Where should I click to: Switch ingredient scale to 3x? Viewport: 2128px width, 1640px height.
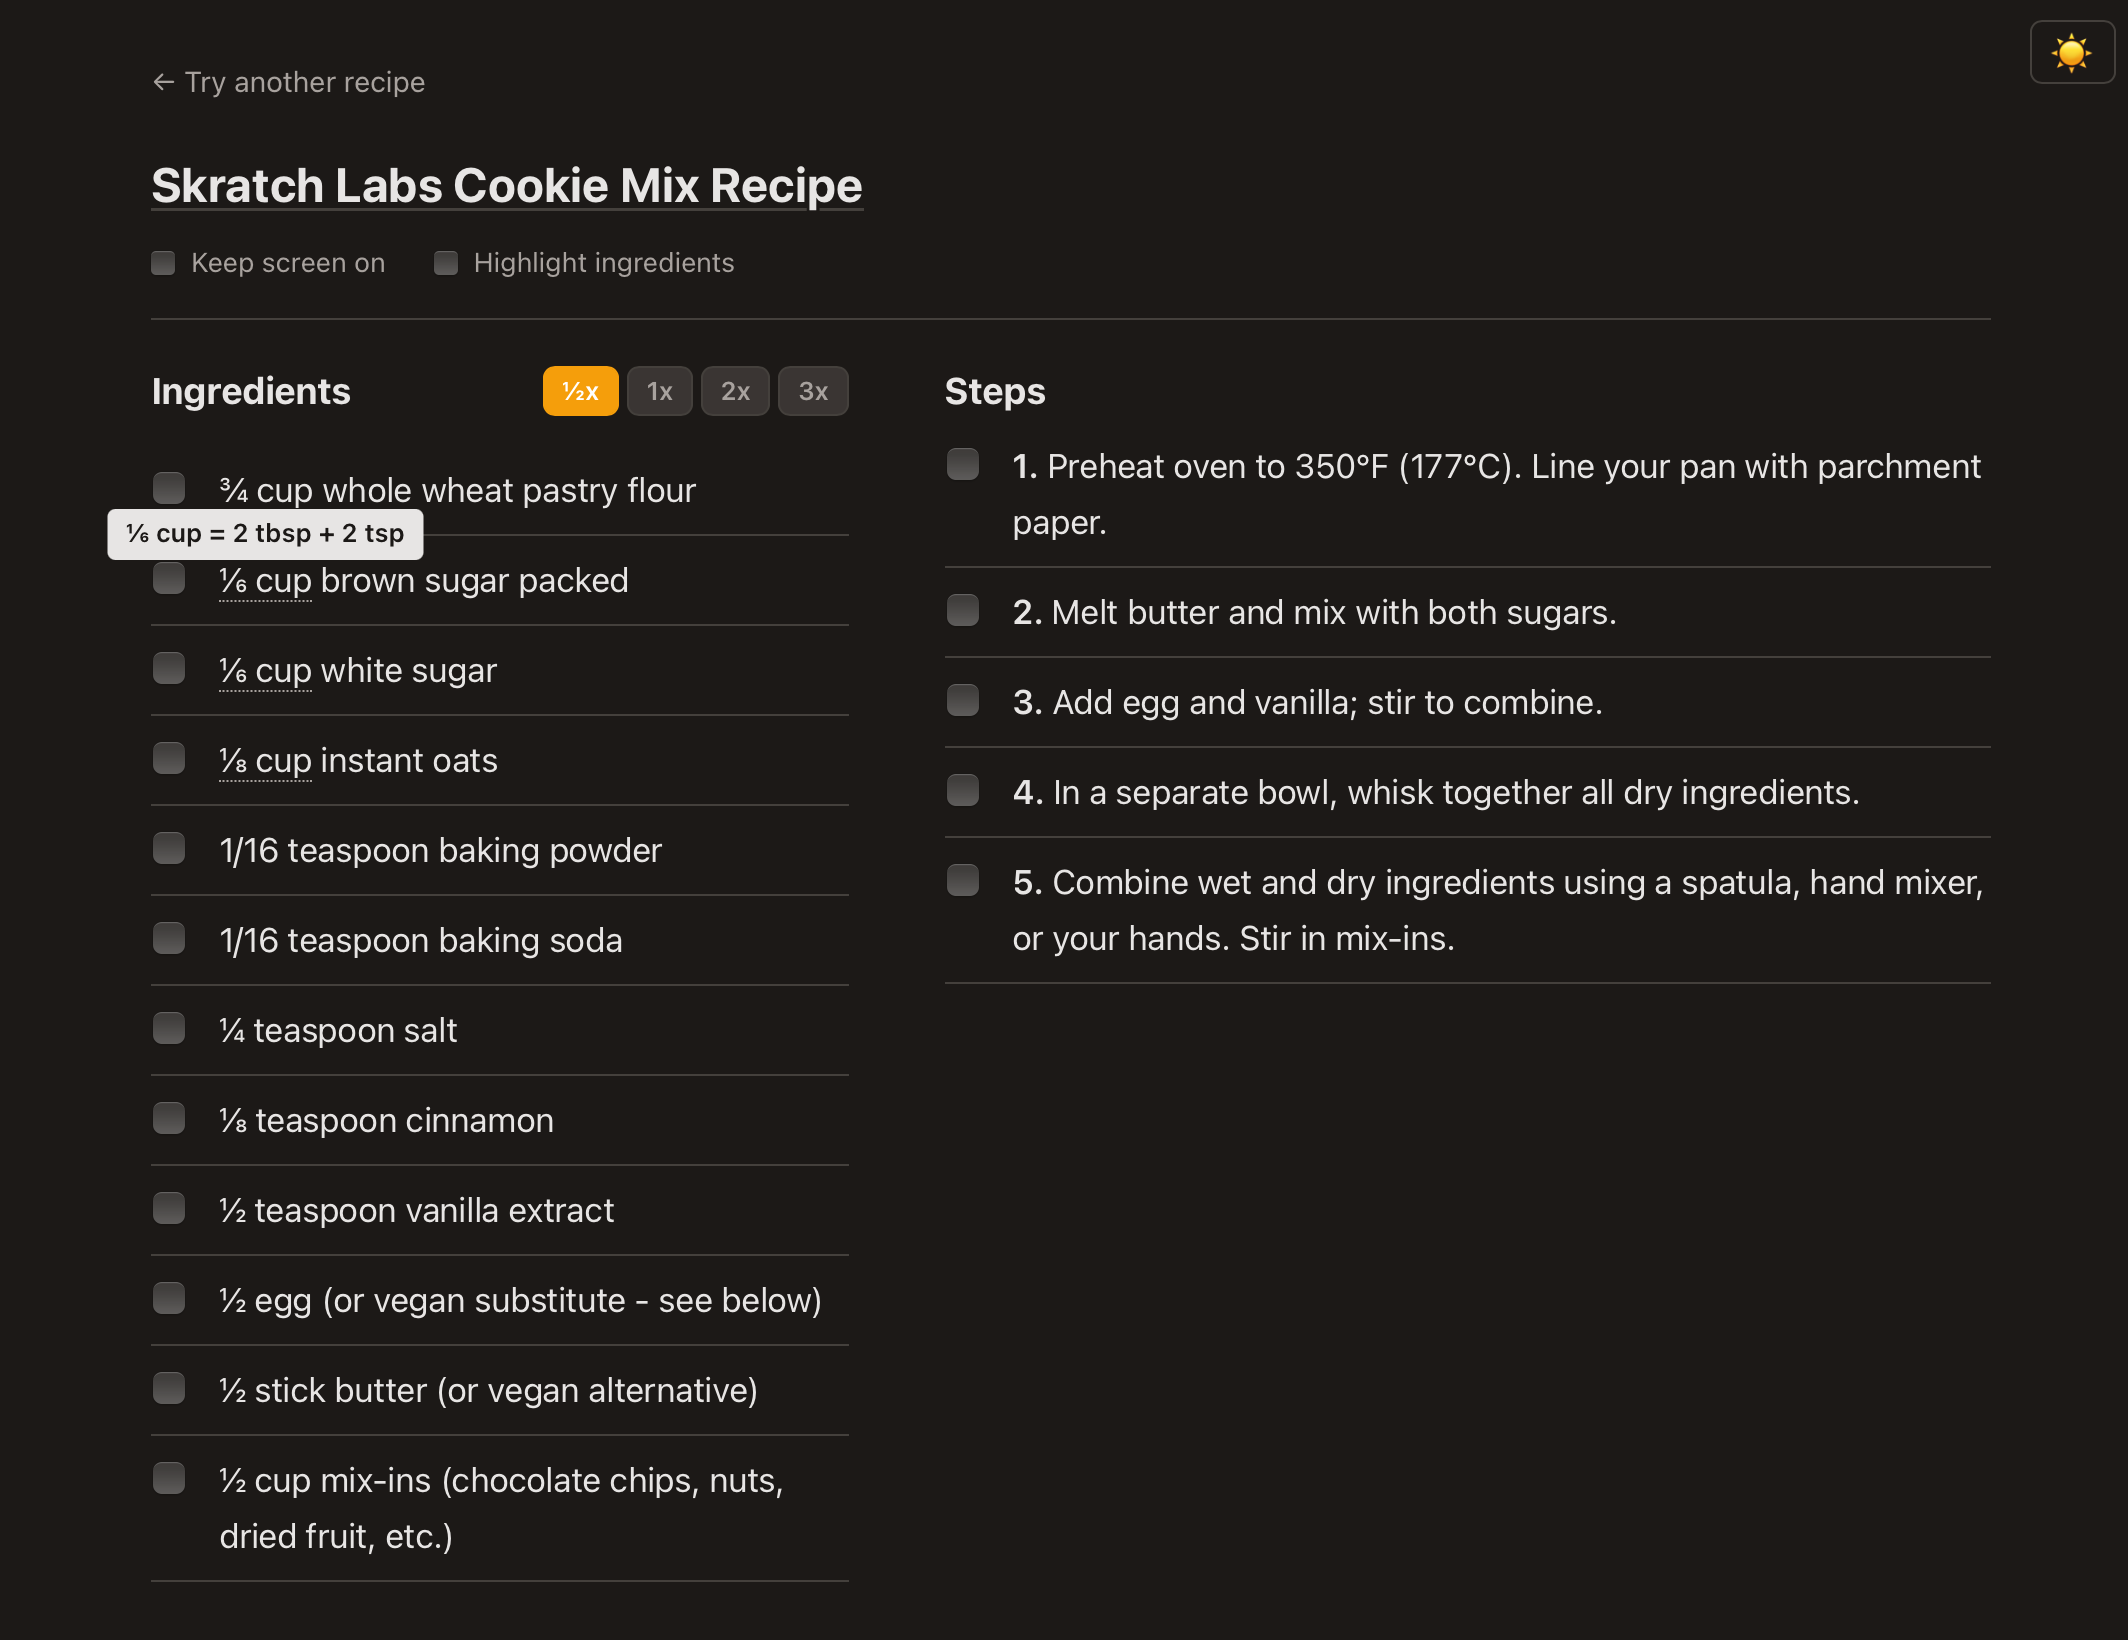click(813, 391)
